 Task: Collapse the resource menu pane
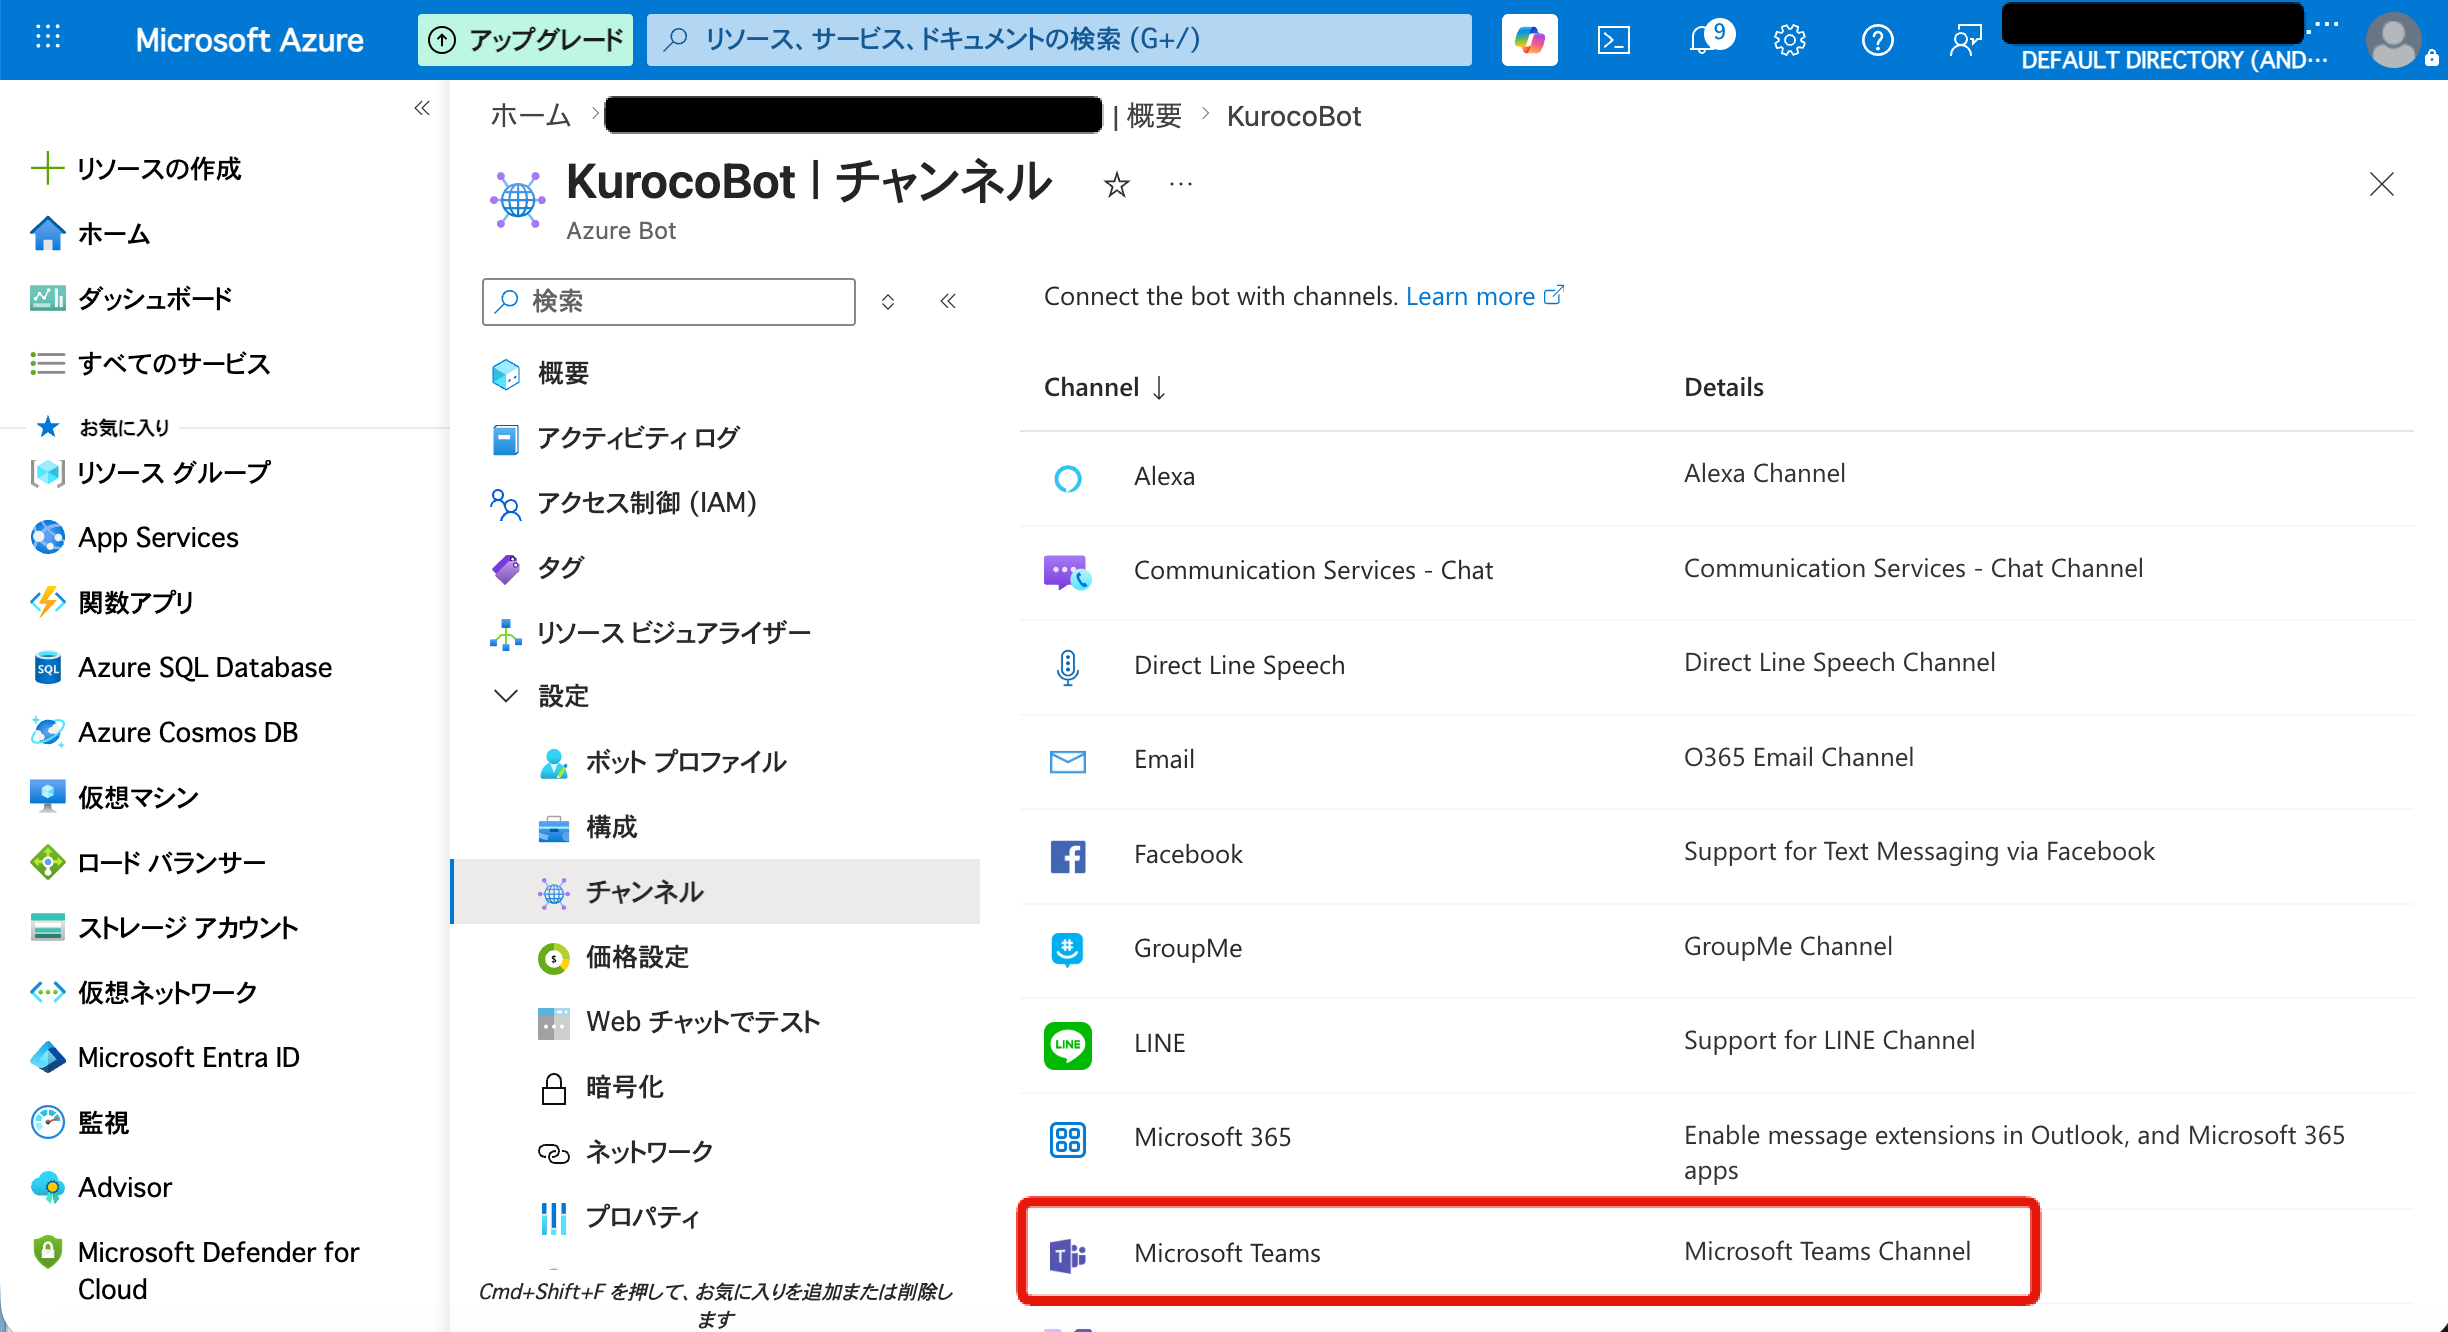click(948, 301)
